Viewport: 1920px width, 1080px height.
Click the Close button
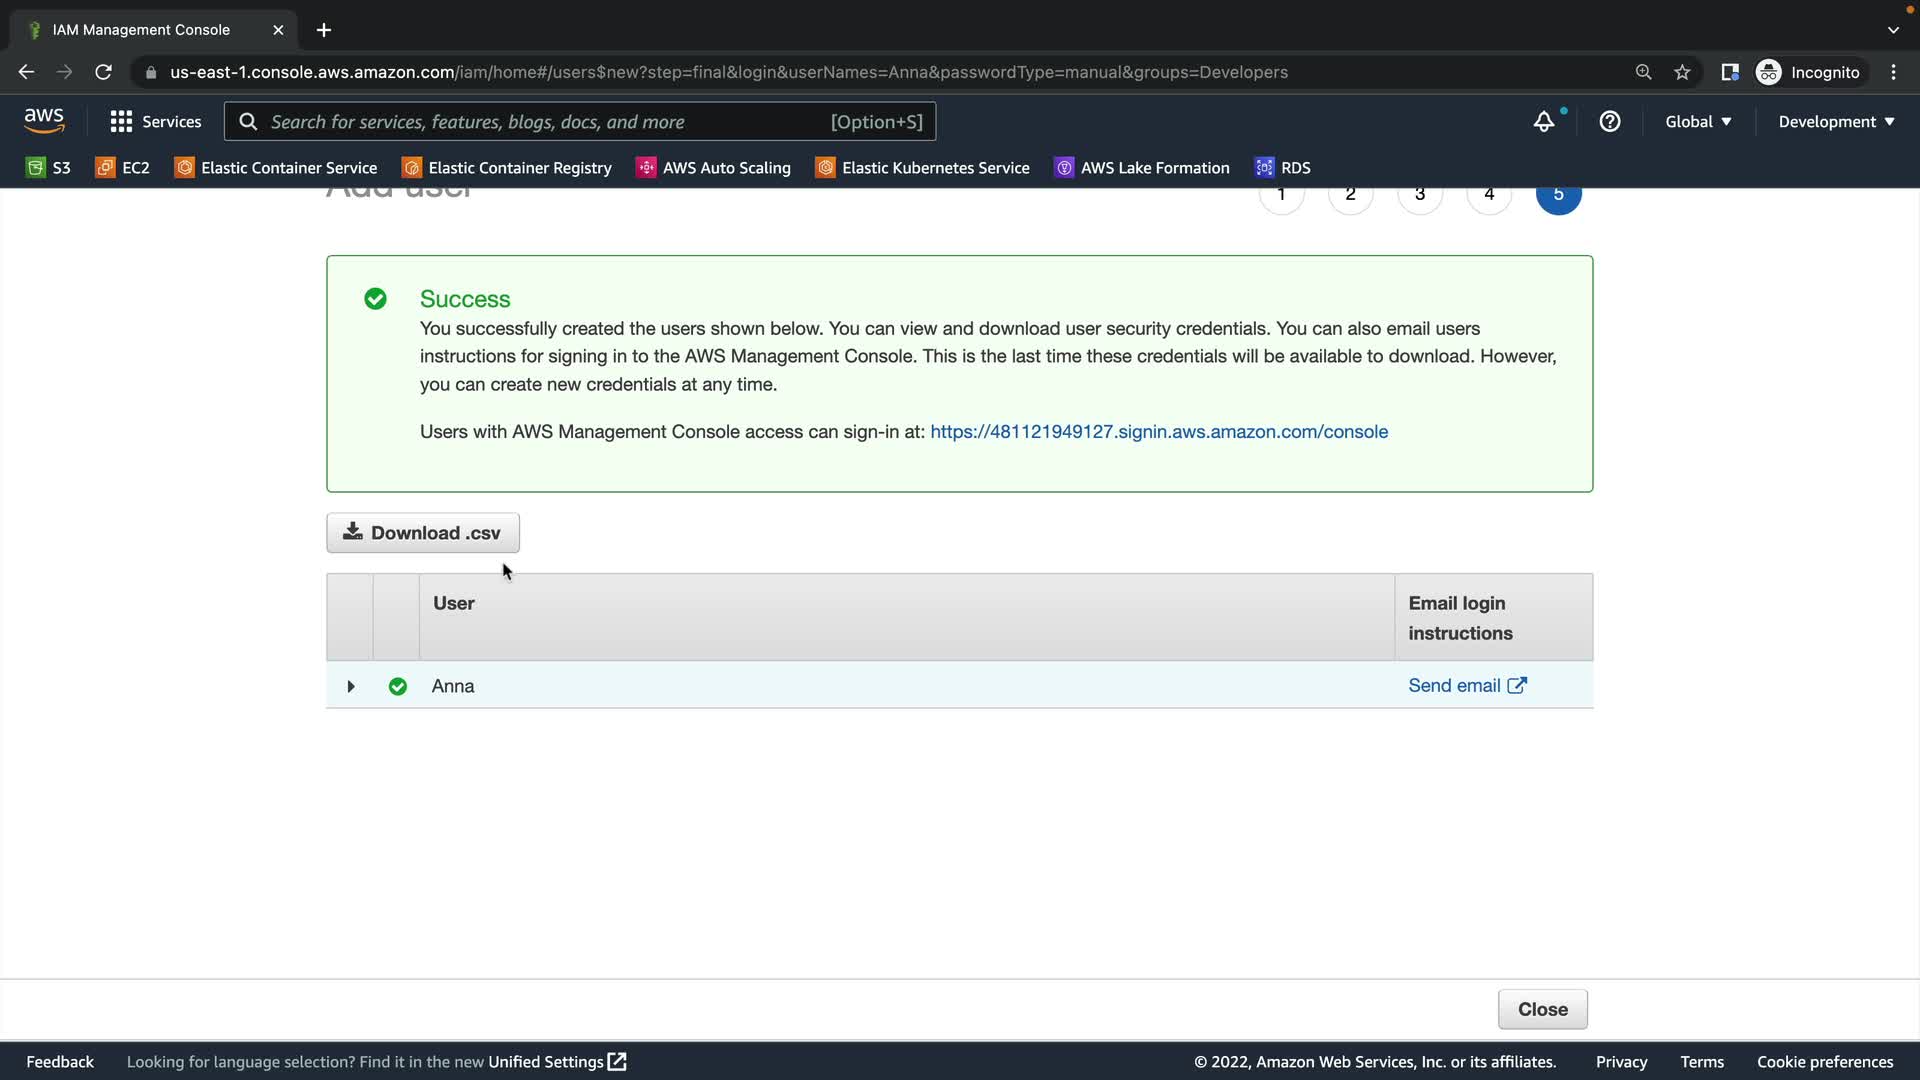[x=1541, y=1009]
